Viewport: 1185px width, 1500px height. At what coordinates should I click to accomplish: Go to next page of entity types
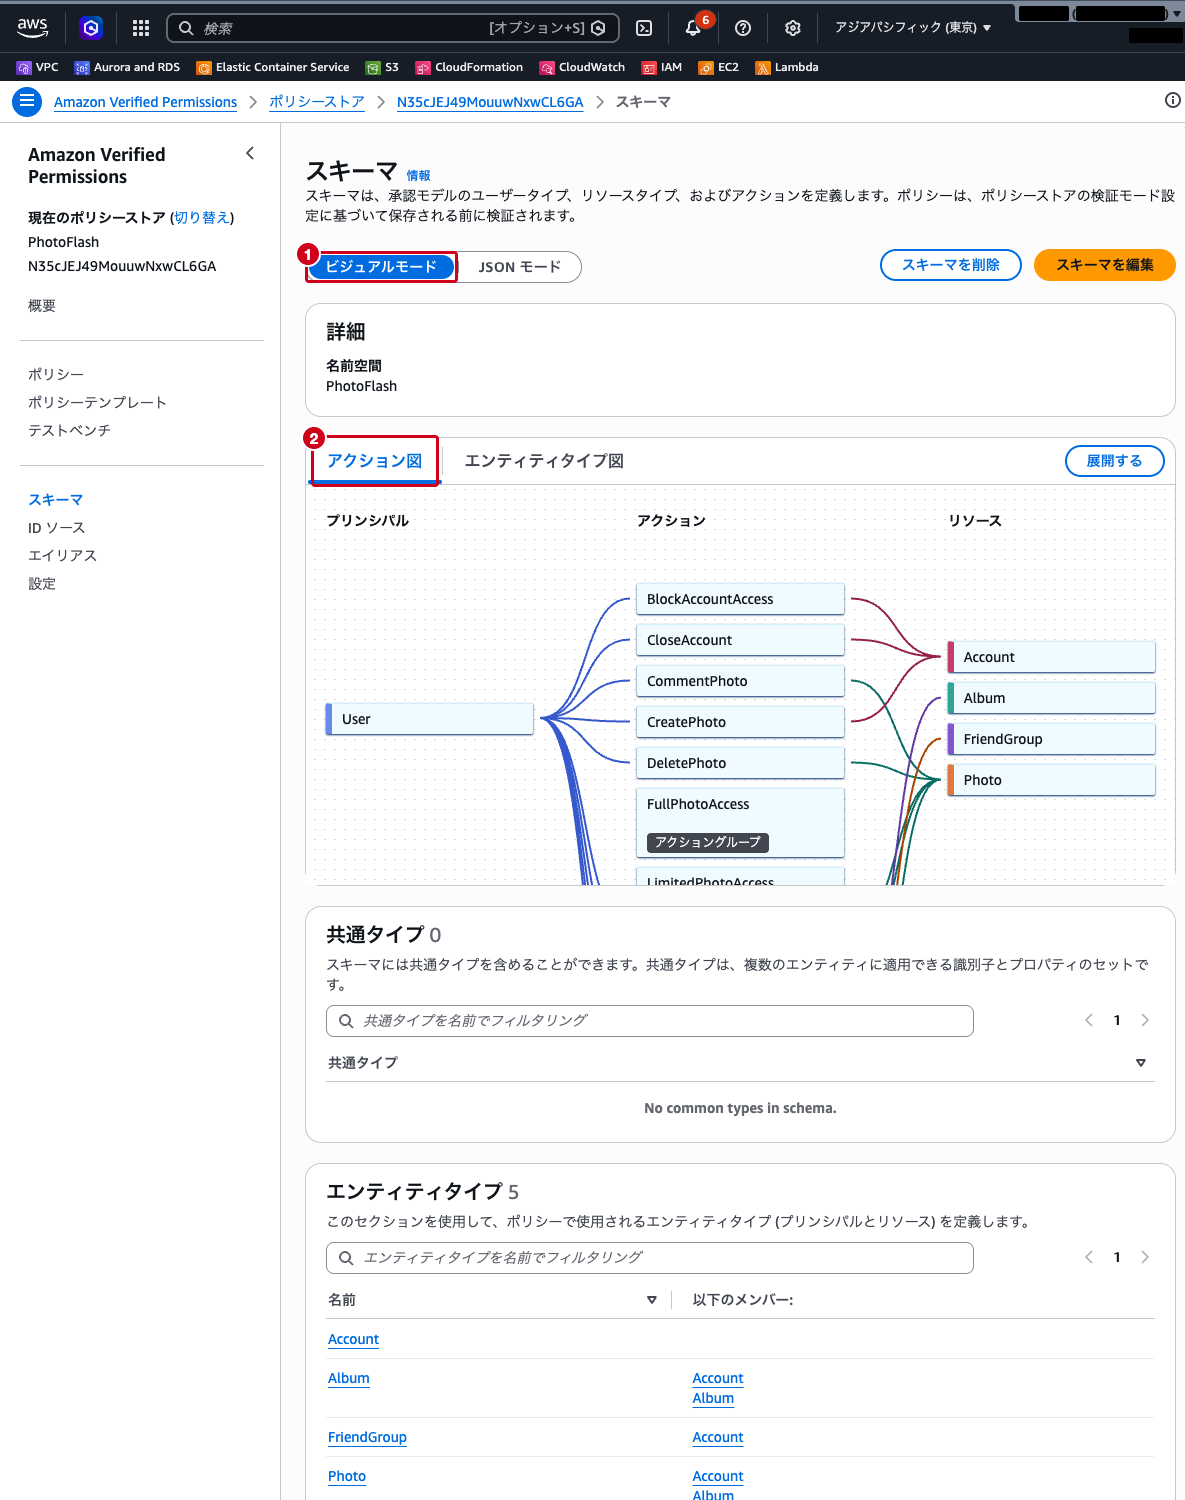[1145, 1257]
